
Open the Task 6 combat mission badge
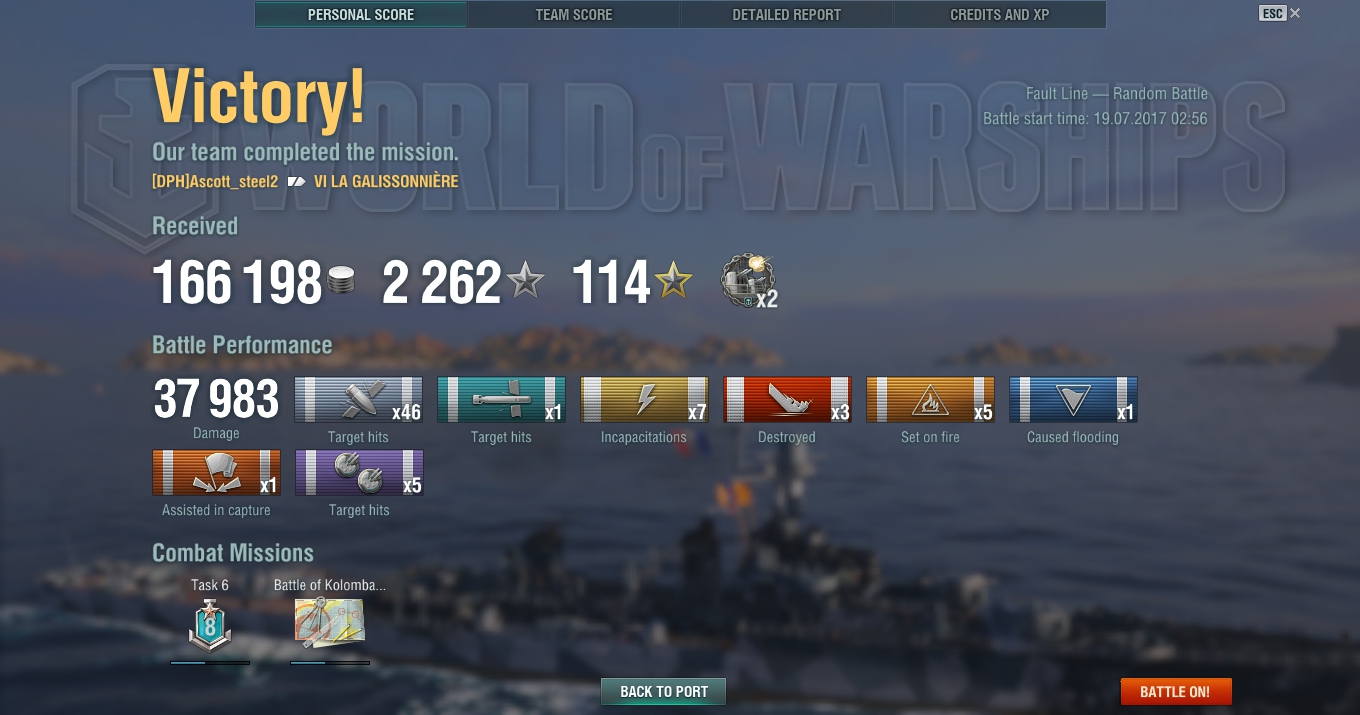click(210, 625)
